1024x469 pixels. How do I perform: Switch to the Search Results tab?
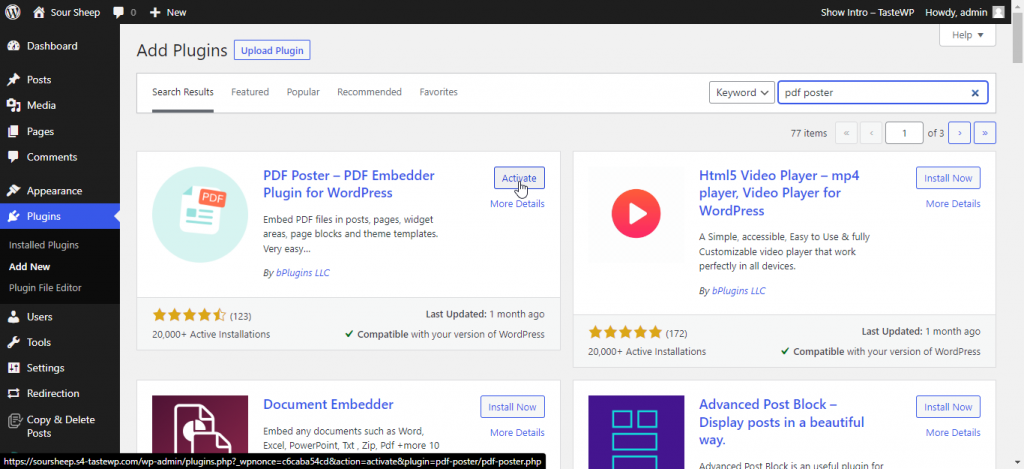[x=183, y=92]
